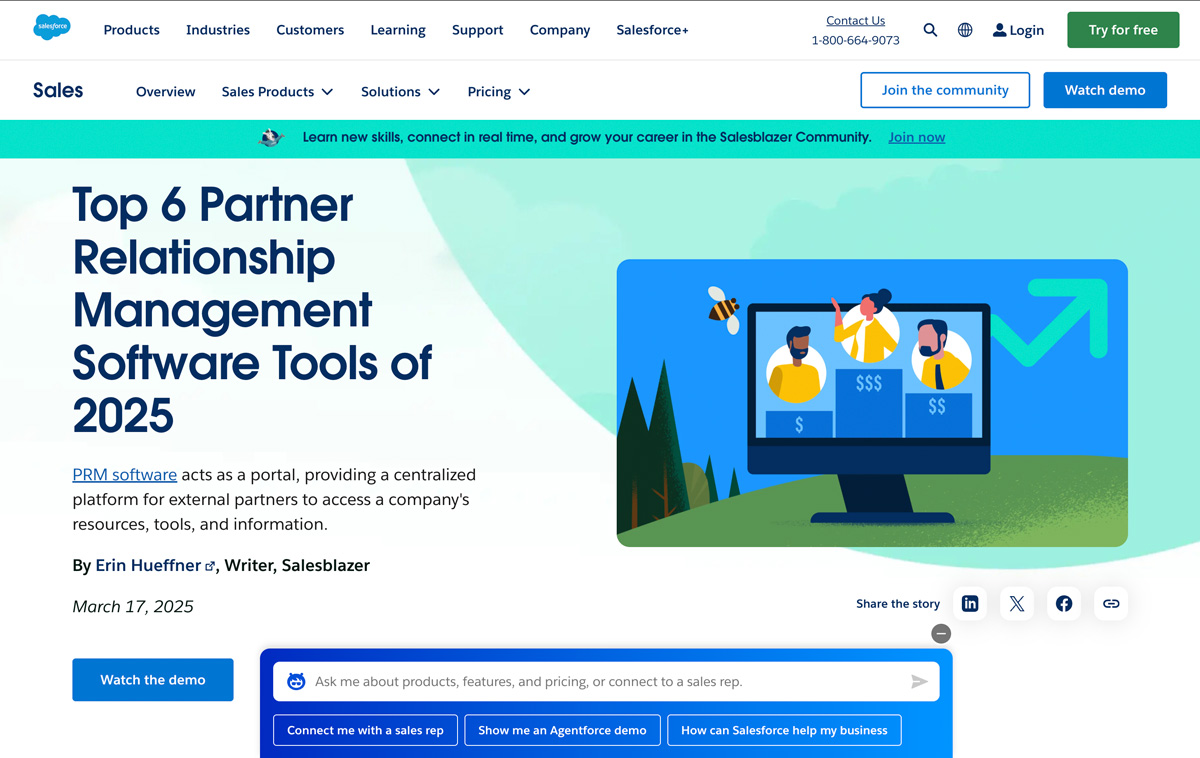Share the article on X
Image resolution: width=1200 pixels, height=758 pixels.
point(1016,603)
